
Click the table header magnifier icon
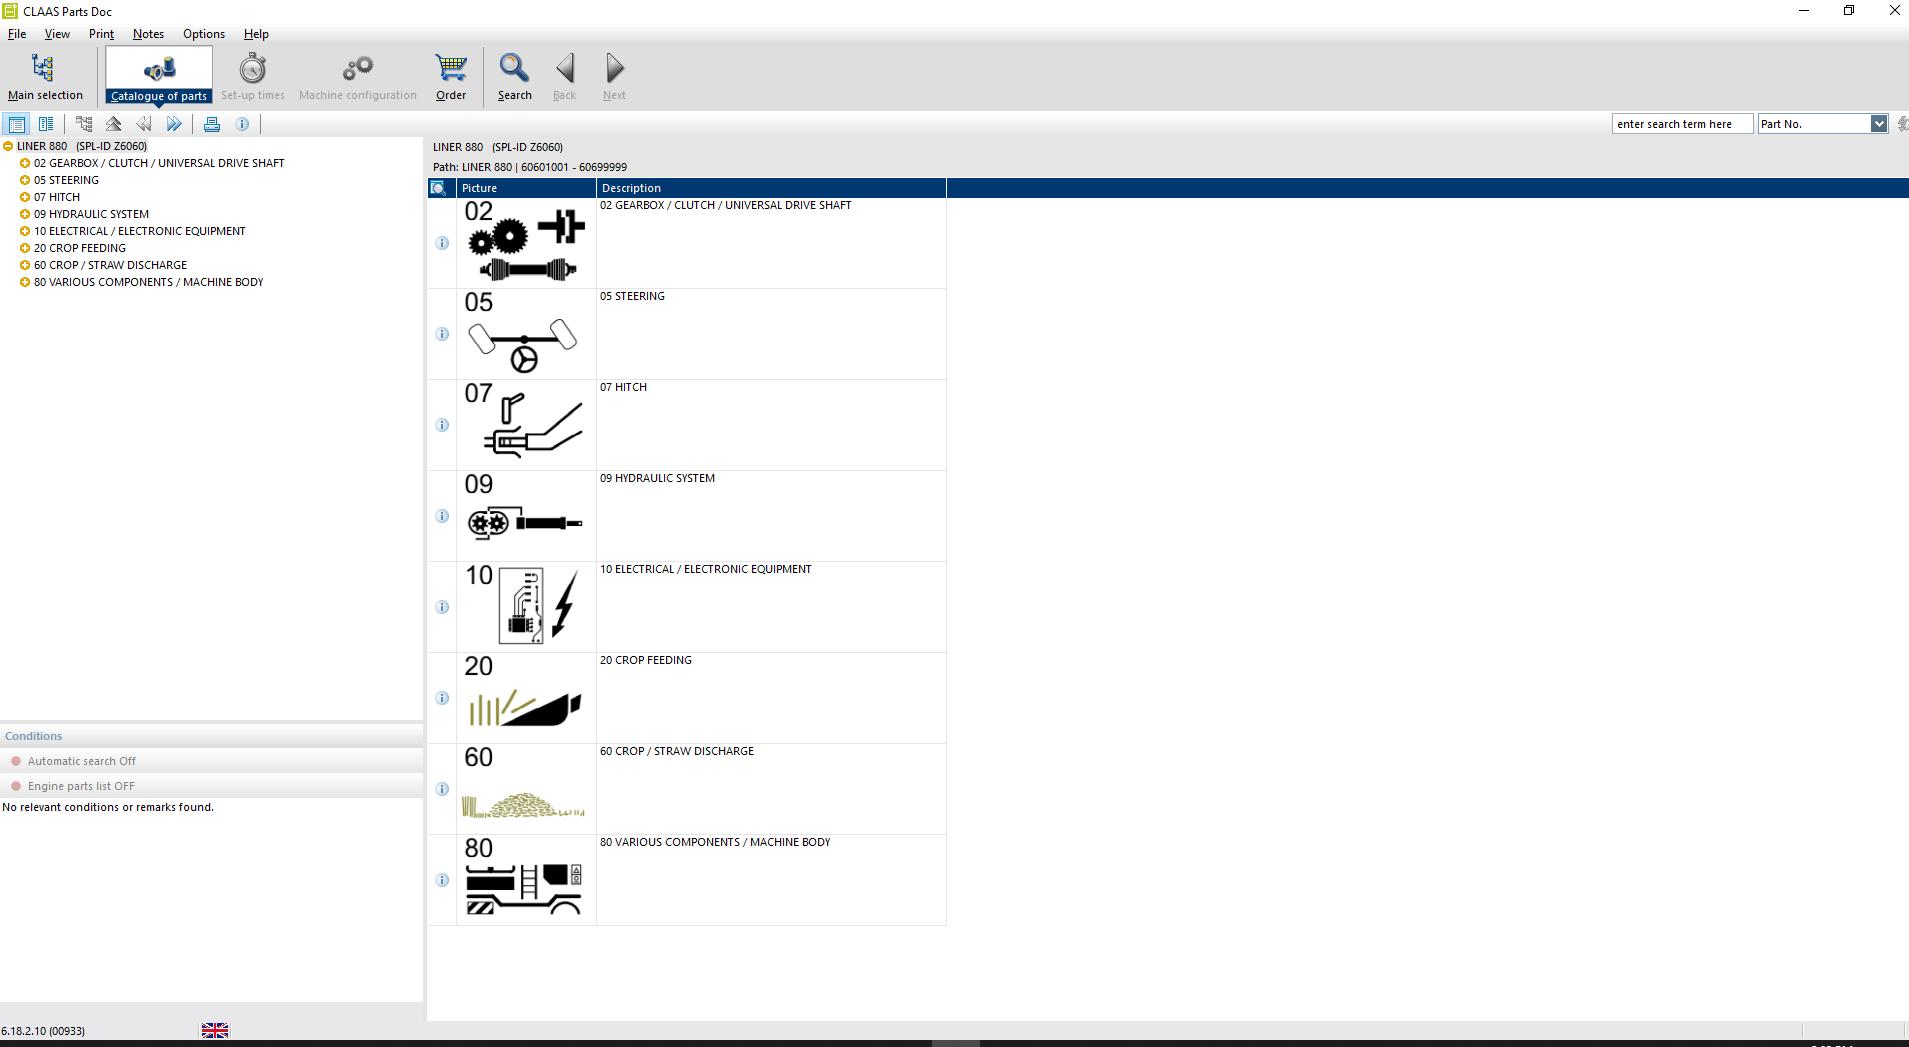(438, 188)
